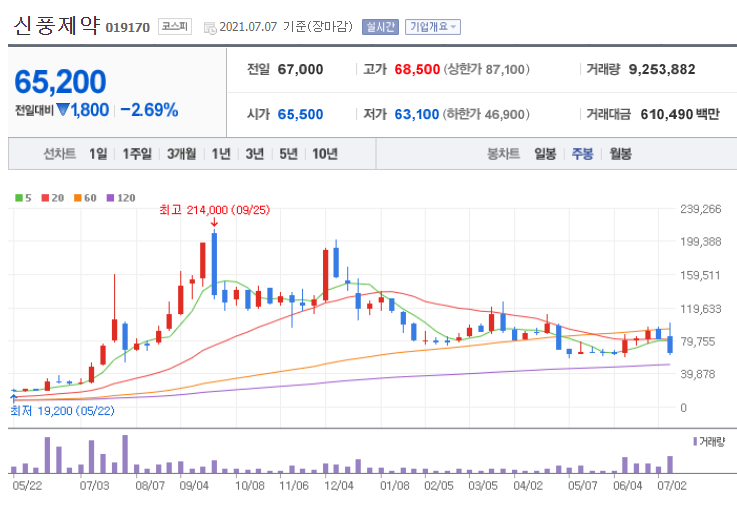Viewport: 737px width, 511px height.
Task: Switch to the 1년 chart period
Action: (221, 154)
